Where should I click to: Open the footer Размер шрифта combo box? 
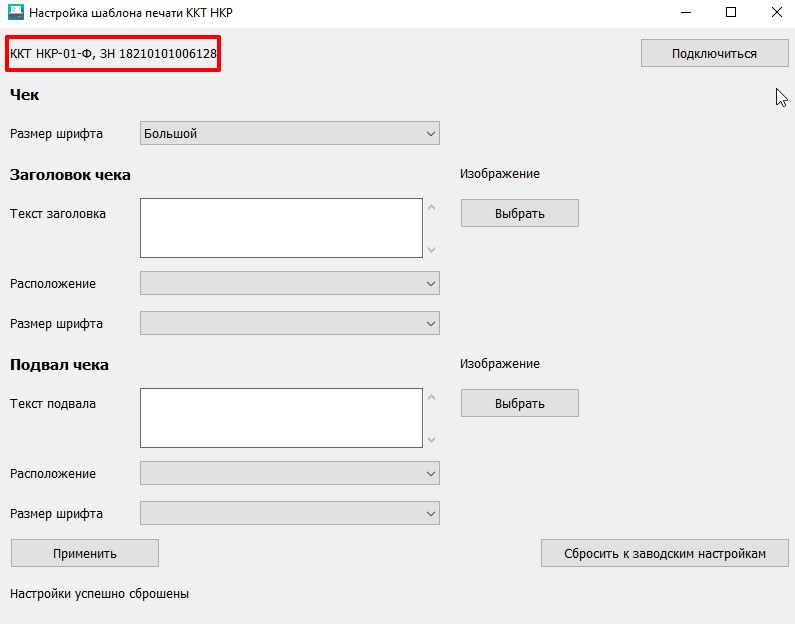point(290,513)
